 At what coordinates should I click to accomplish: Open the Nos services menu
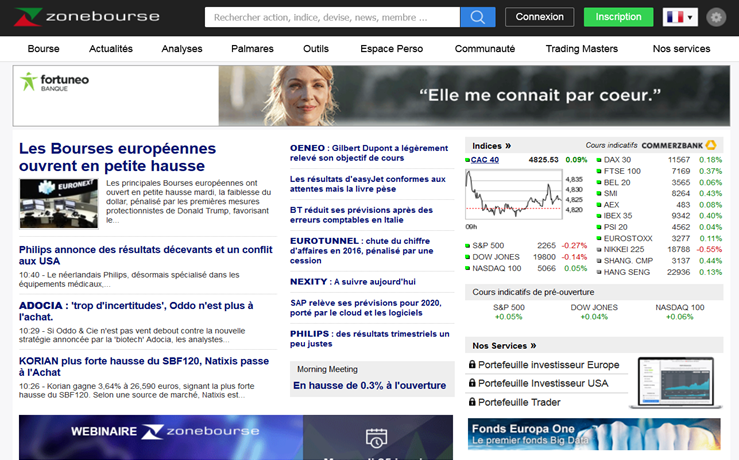(x=681, y=49)
